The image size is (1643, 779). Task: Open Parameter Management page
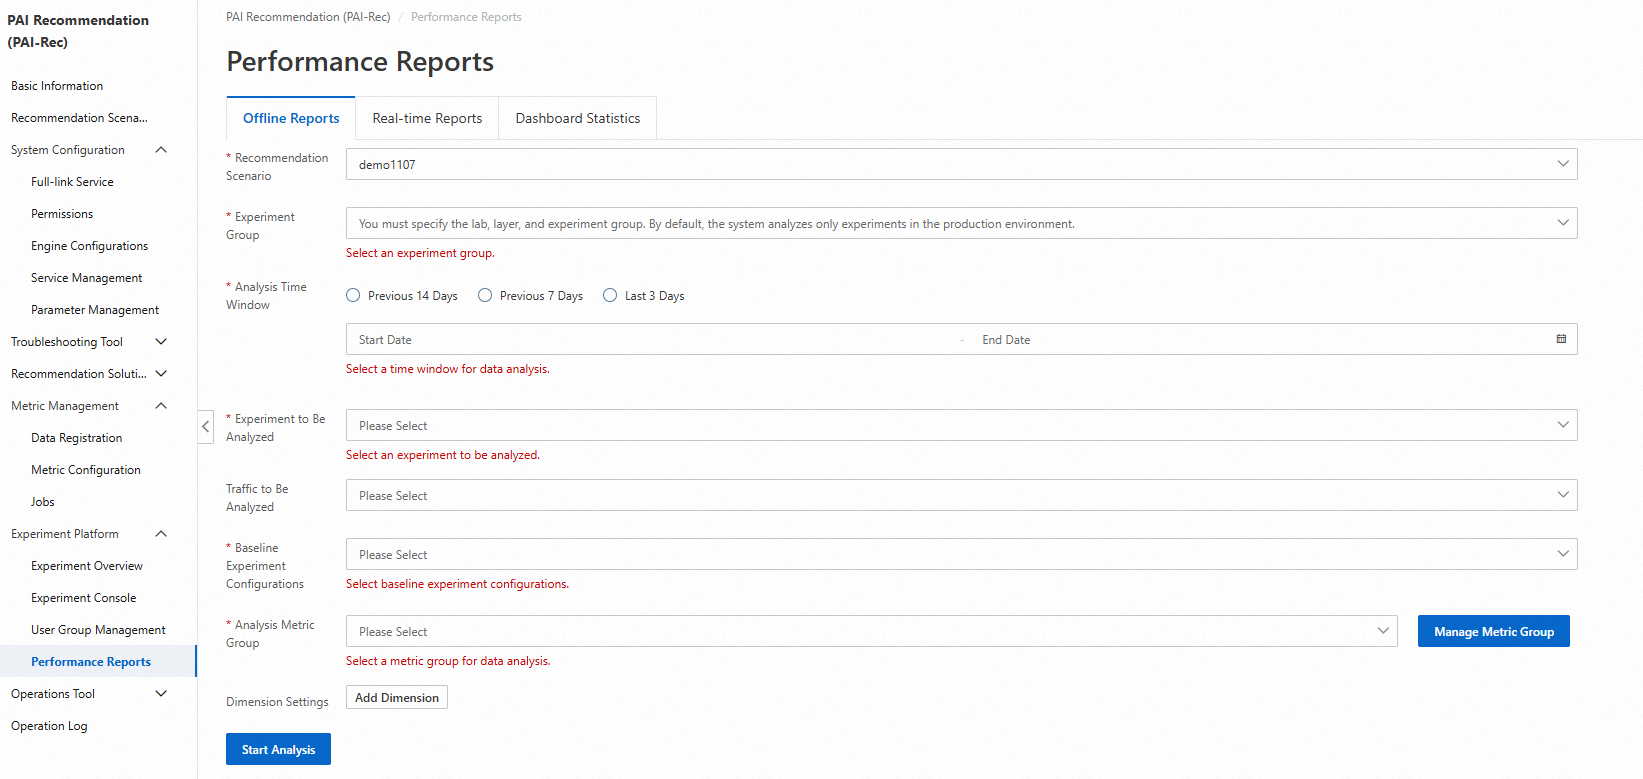click(x=95, y=310)
